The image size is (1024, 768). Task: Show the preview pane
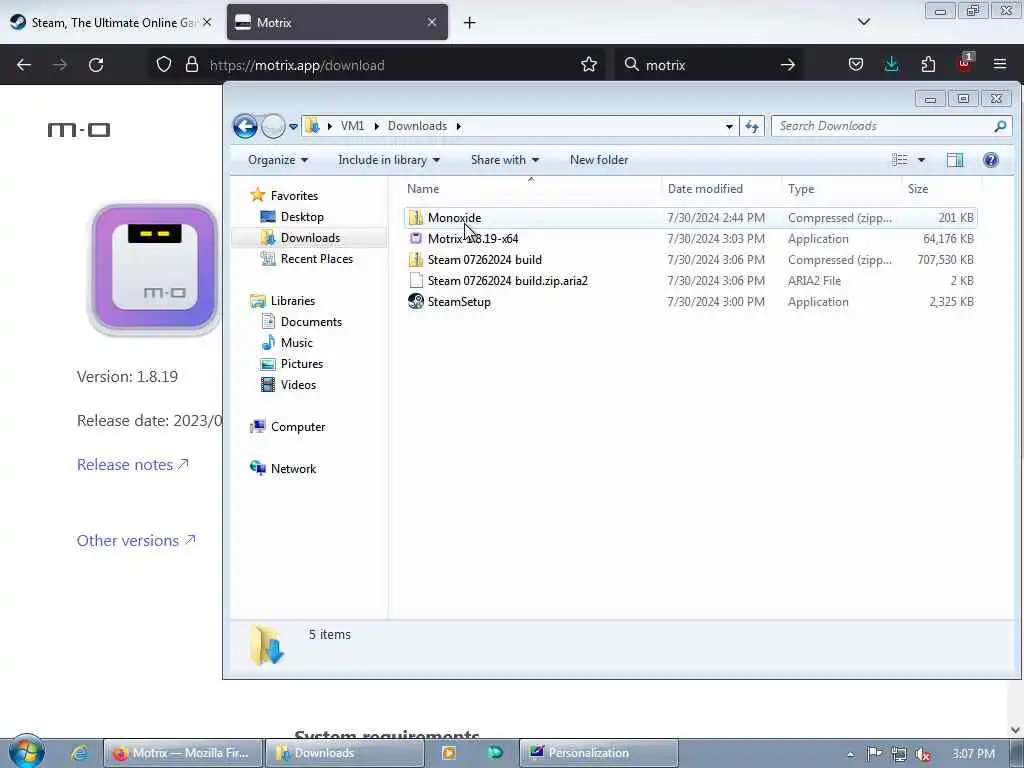click(x=955, y=160)
